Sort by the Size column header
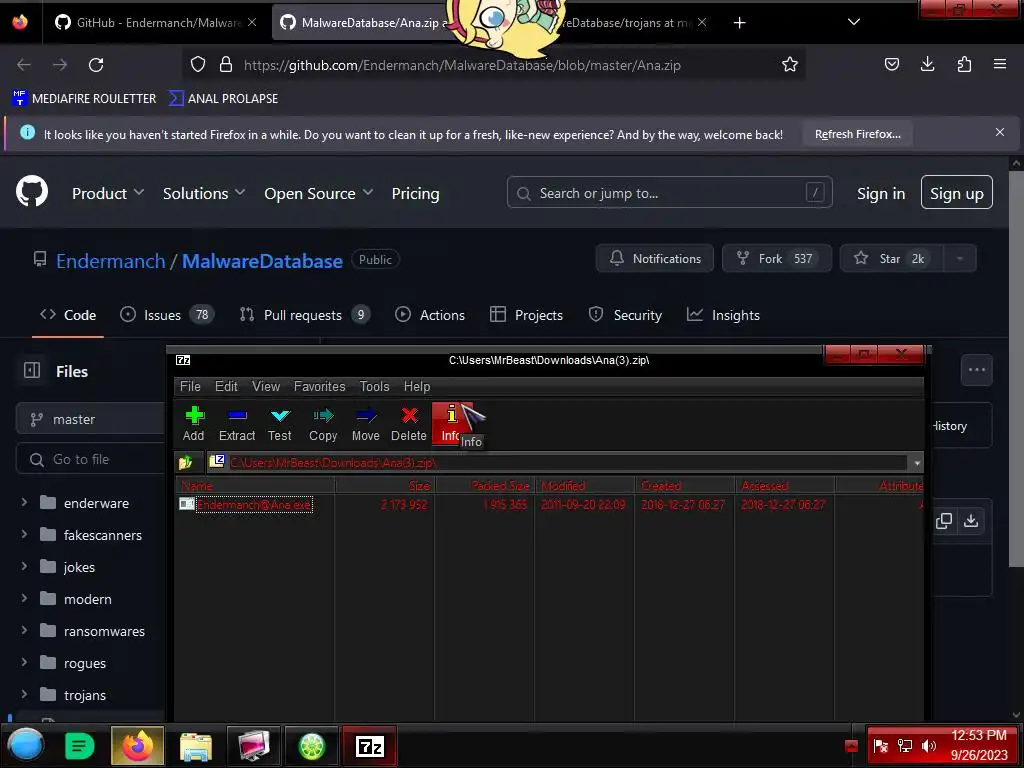Screen dimensions: 1024x768 [385, 485]
